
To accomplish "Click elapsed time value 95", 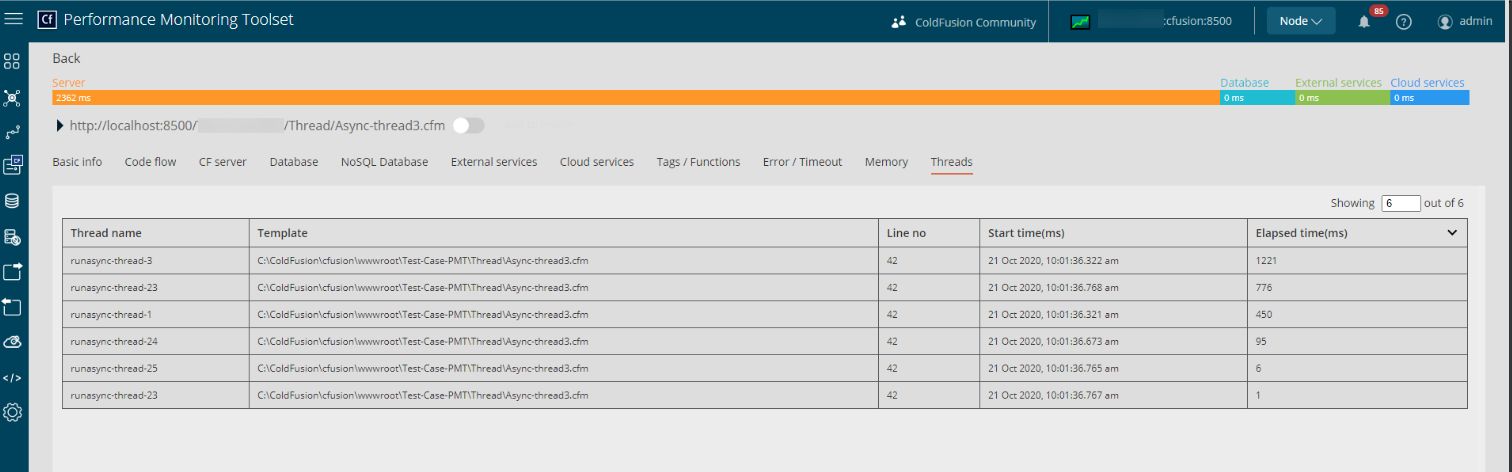I will click(1261, 341).
